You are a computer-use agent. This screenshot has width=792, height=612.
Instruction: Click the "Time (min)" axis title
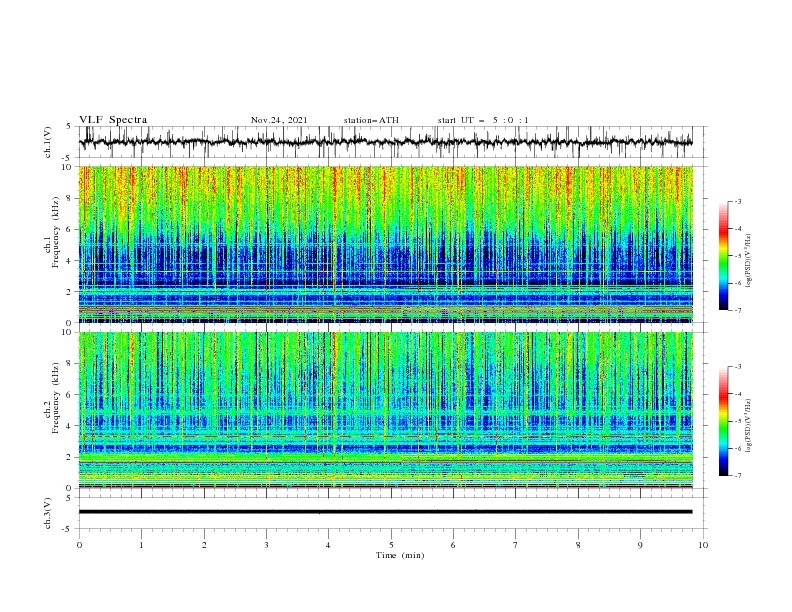[x=400, y=555]
